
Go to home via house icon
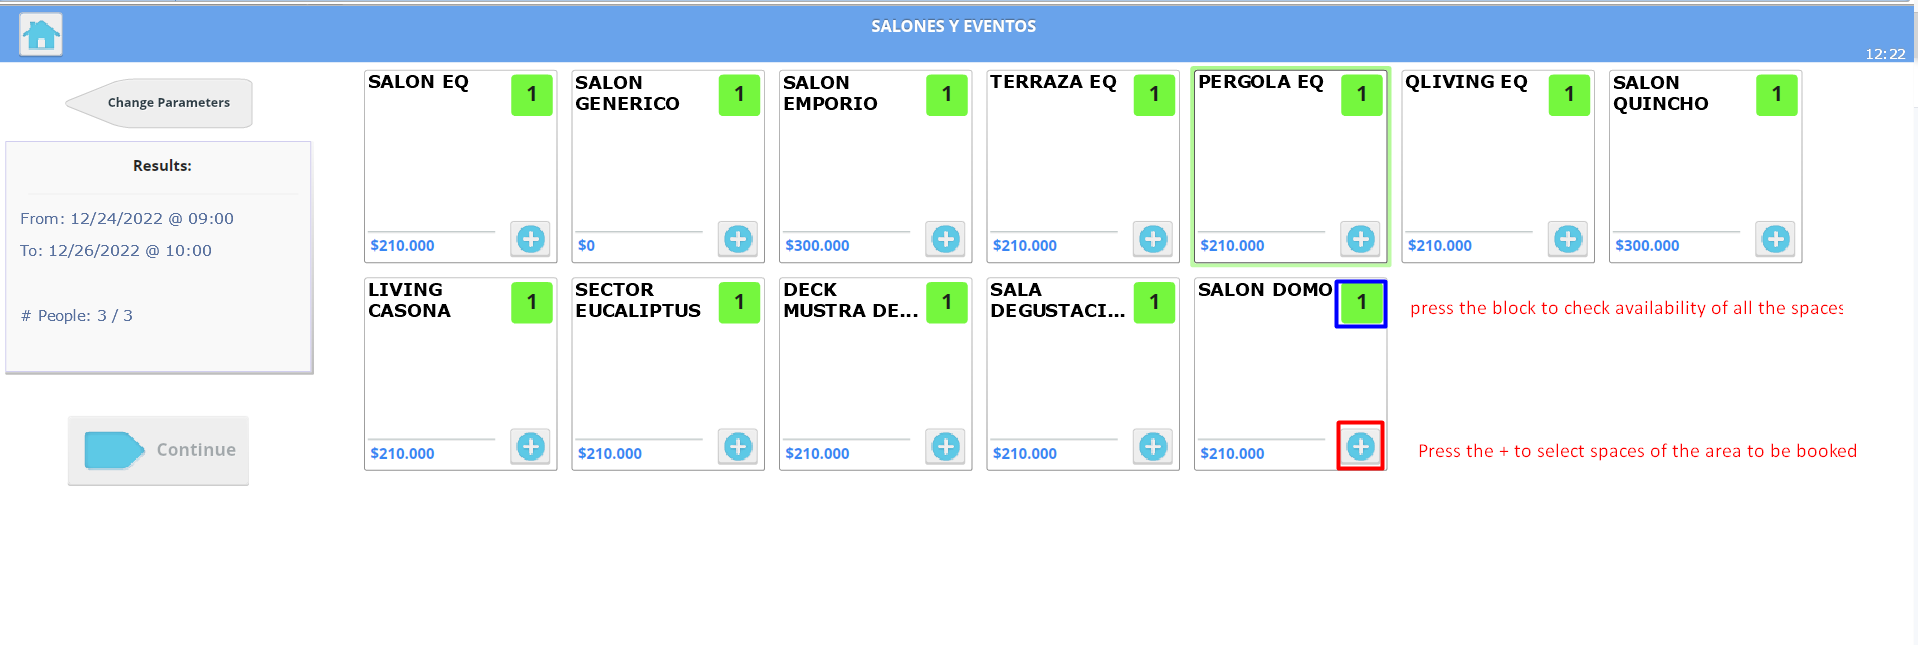pos(41,35)
